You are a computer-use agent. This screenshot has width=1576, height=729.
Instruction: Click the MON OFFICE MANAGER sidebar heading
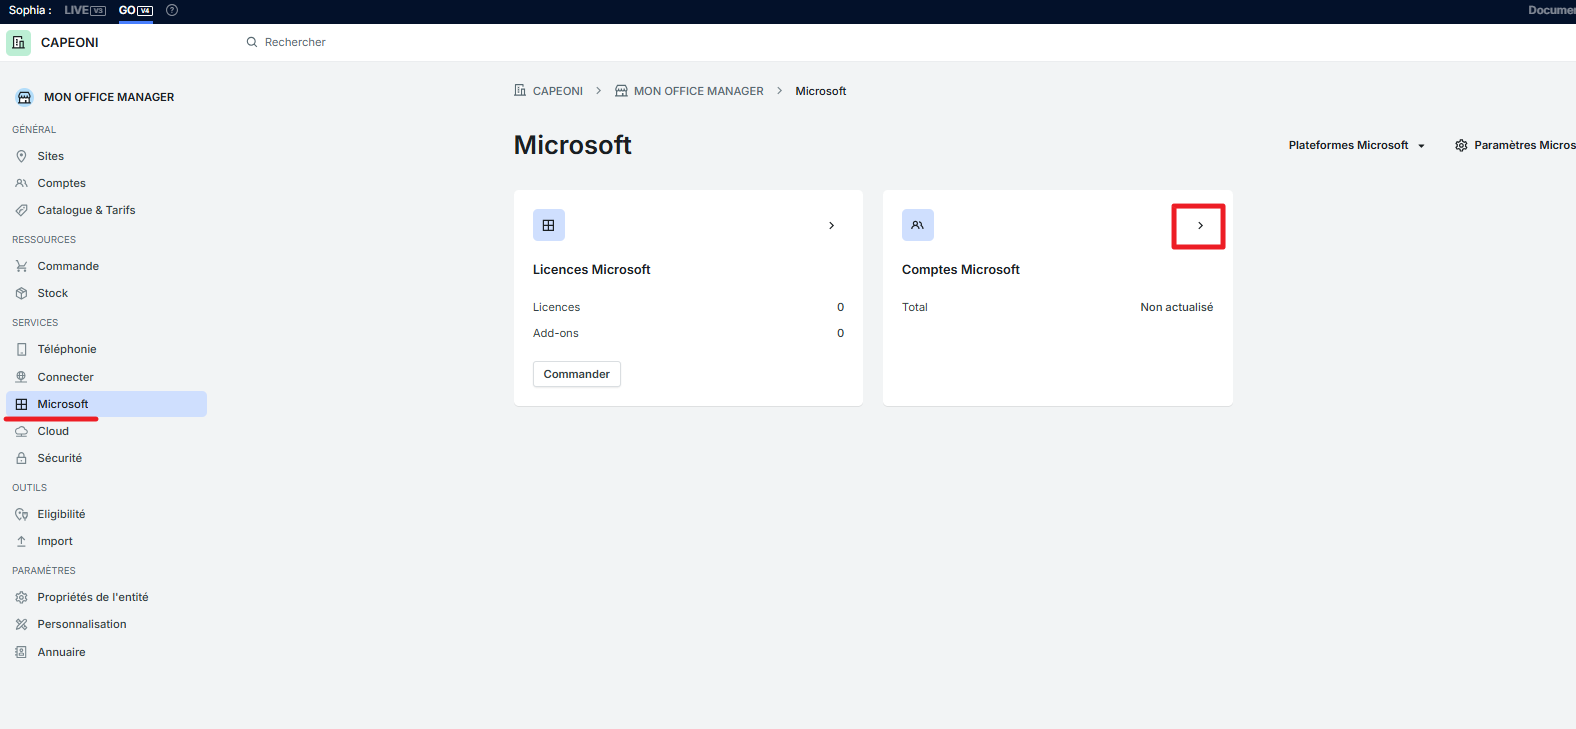coord(109,97)
